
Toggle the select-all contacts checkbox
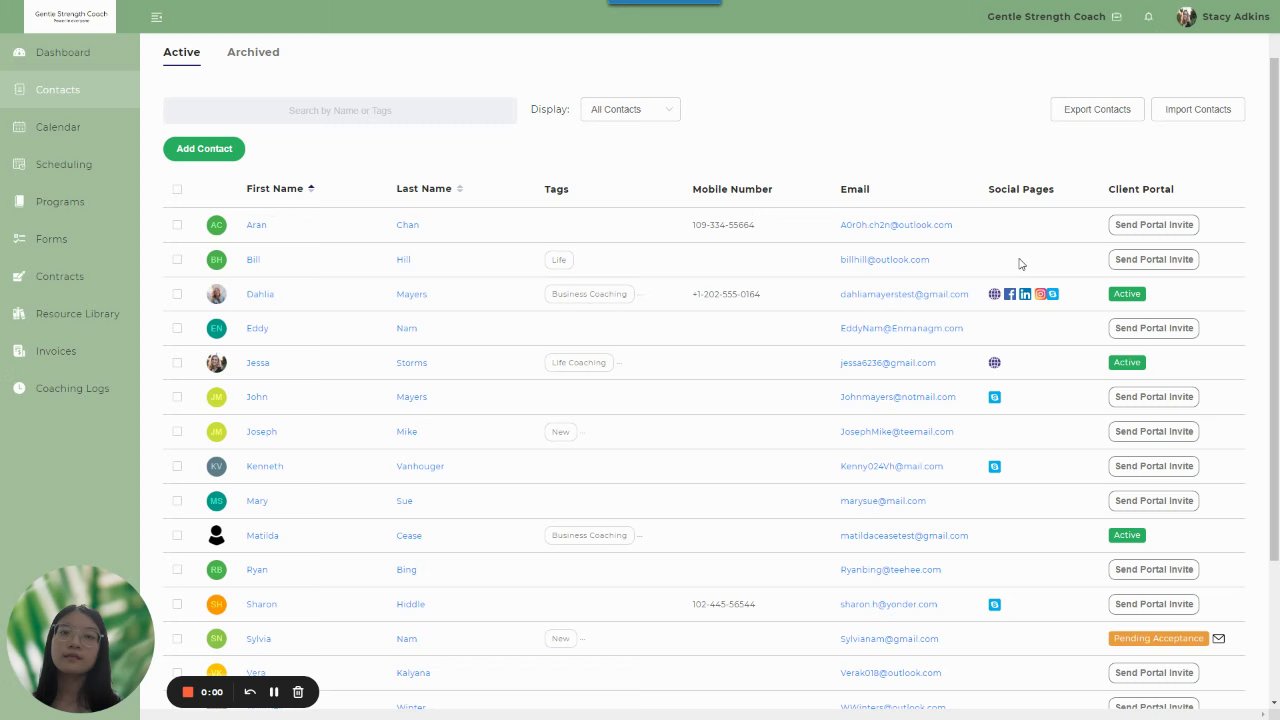pos(177,189)
